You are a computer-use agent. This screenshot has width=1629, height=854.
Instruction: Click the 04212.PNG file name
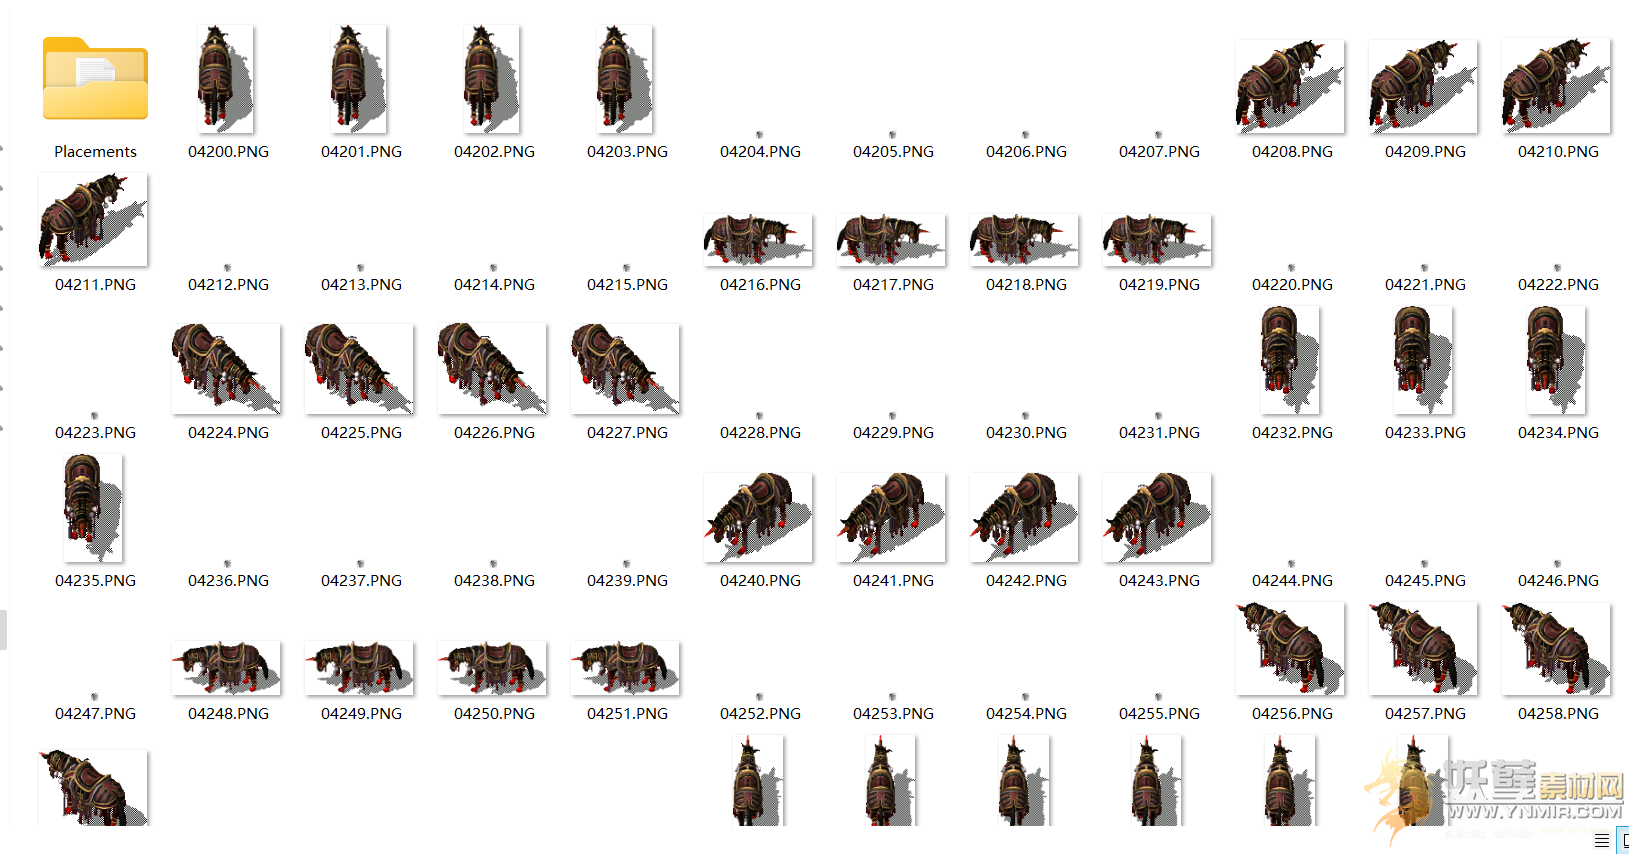coord(228,285)
